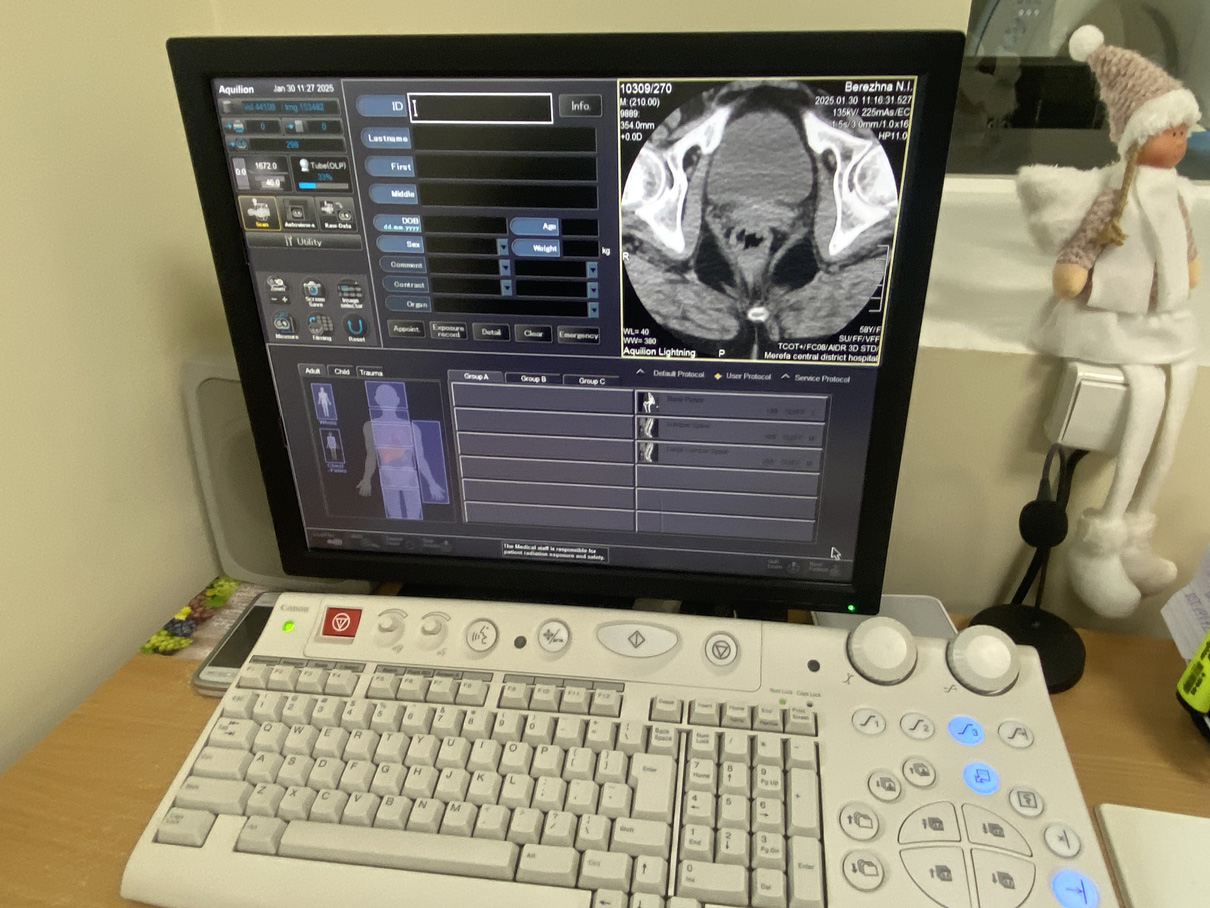Open the Utility menu button
This screenshot has width=1210, height=908.
(304, 241)
